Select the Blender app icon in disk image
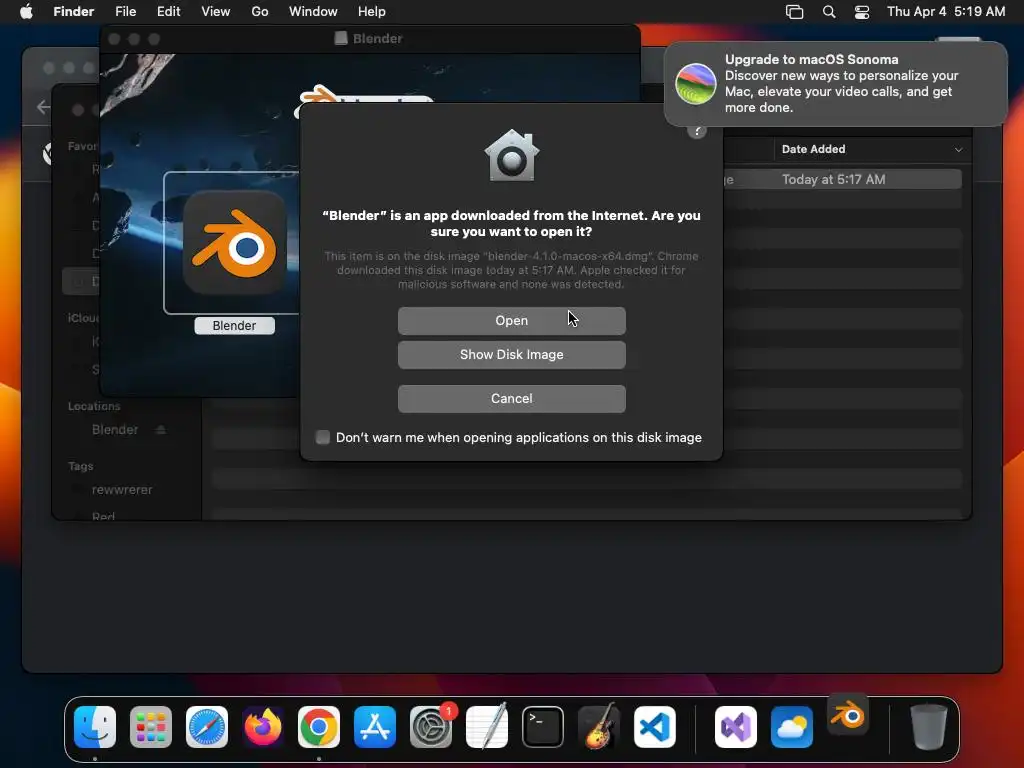1024x768 pixels. click(234, 242)
